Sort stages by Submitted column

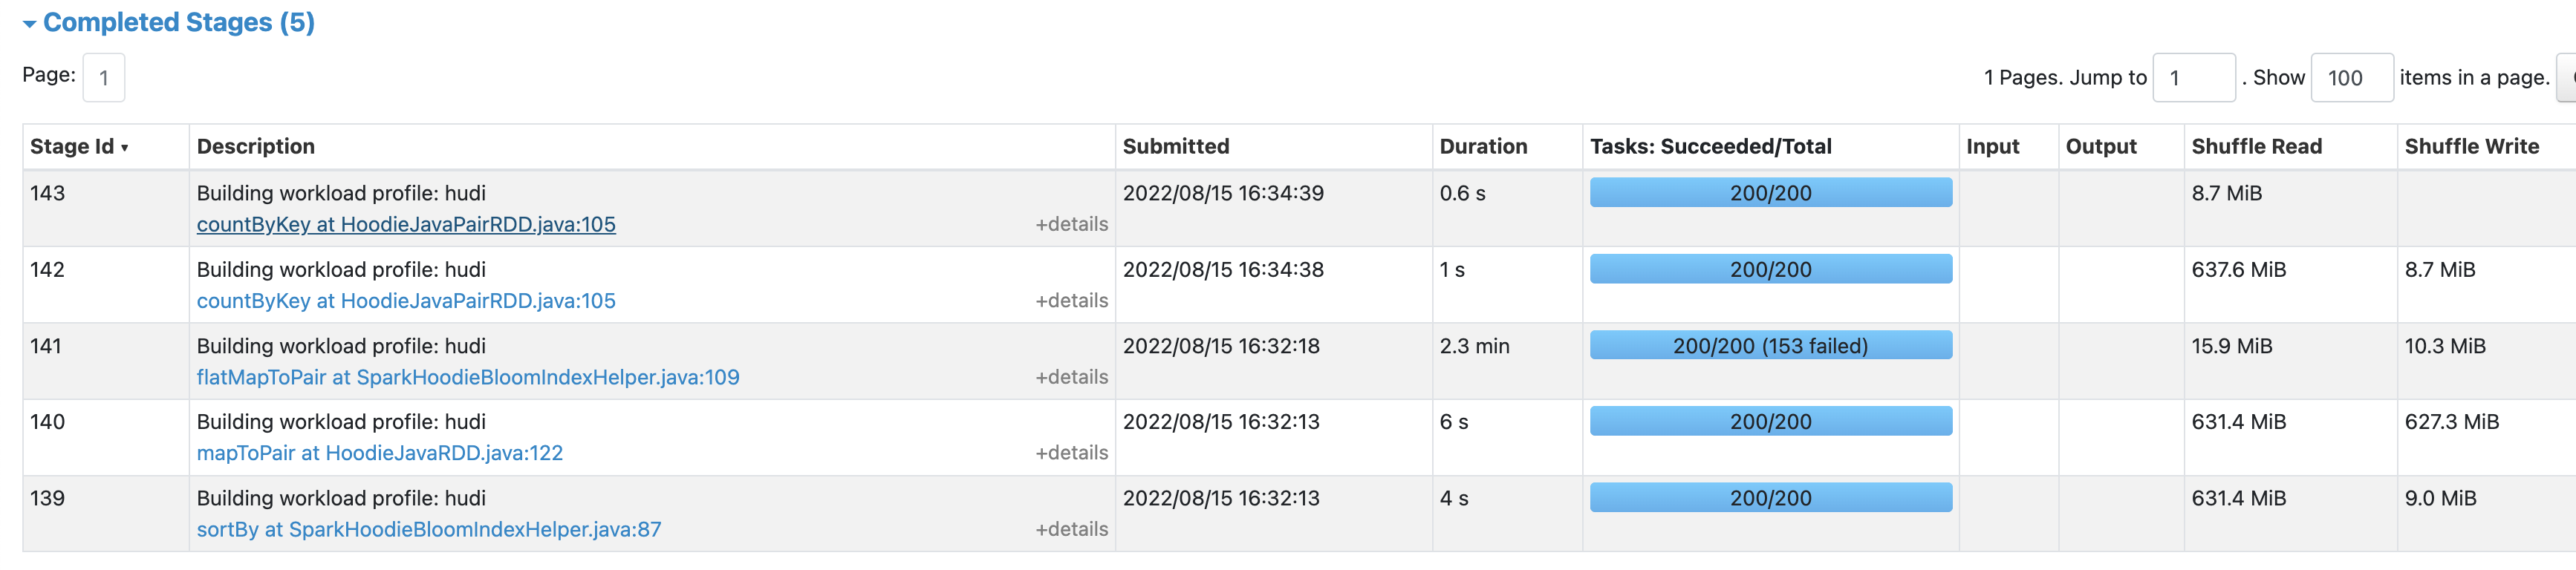(1177, 146)
